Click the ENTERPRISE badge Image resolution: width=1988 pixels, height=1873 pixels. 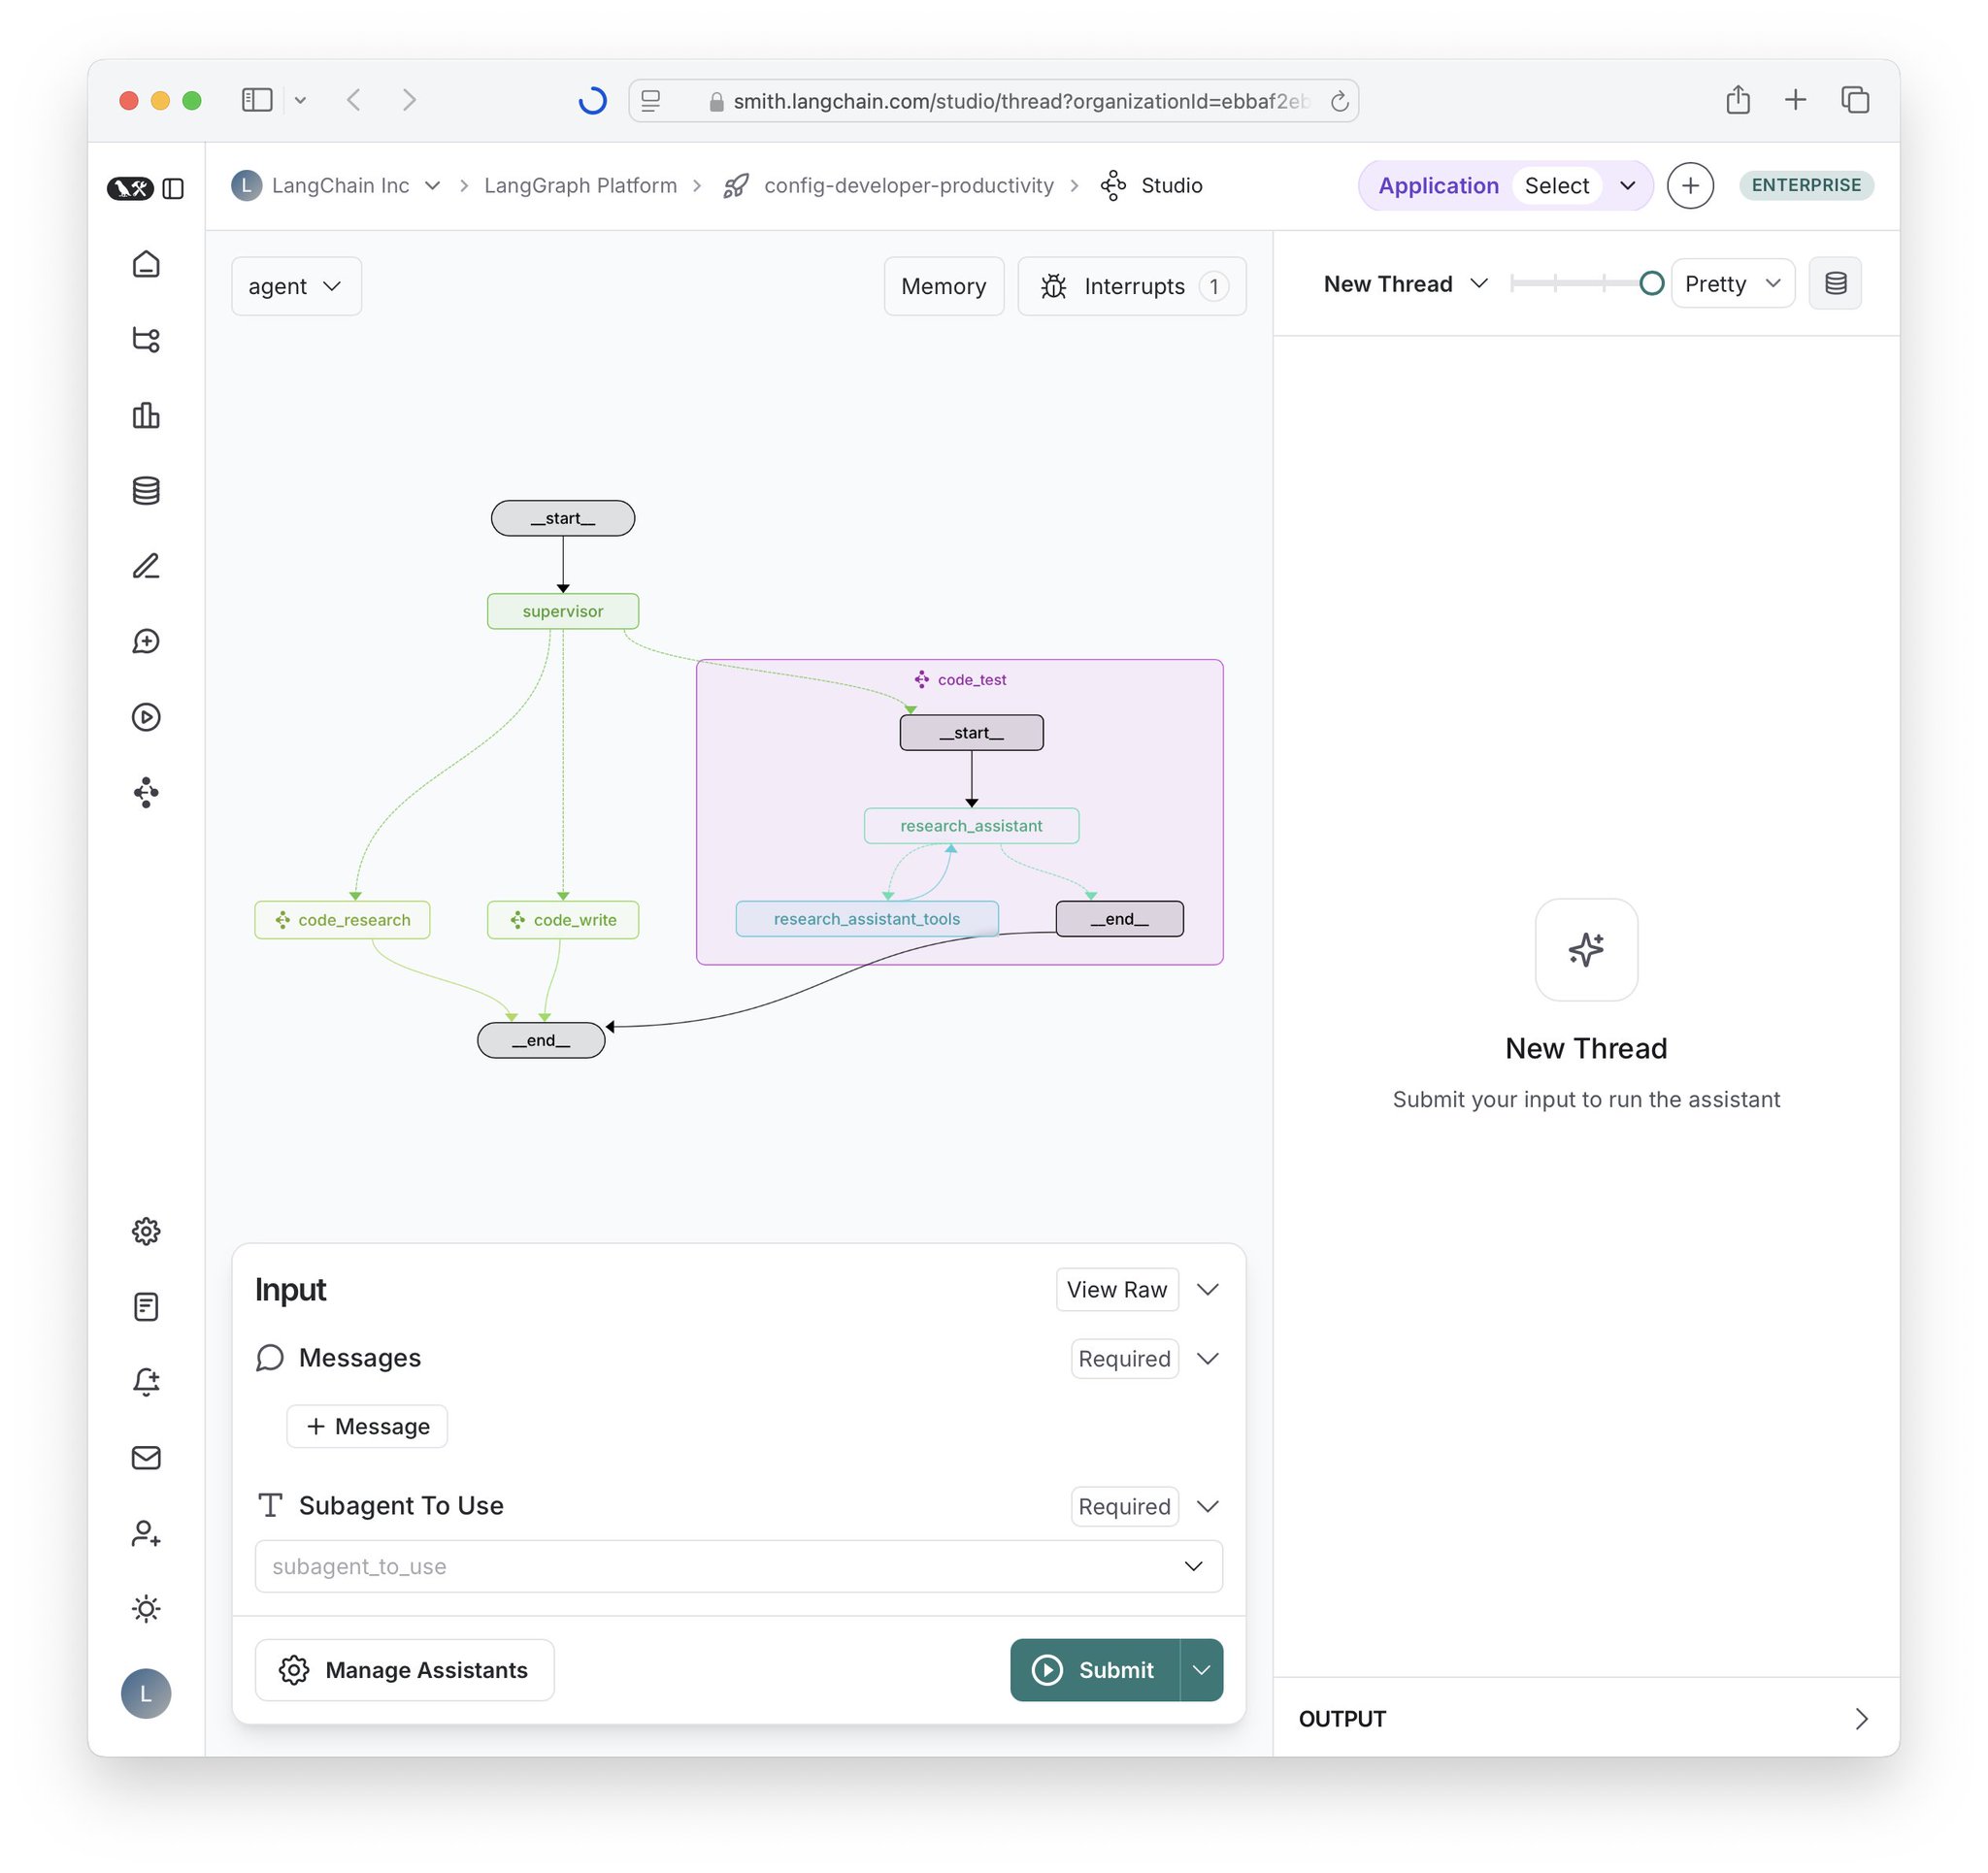[1805, 186]
